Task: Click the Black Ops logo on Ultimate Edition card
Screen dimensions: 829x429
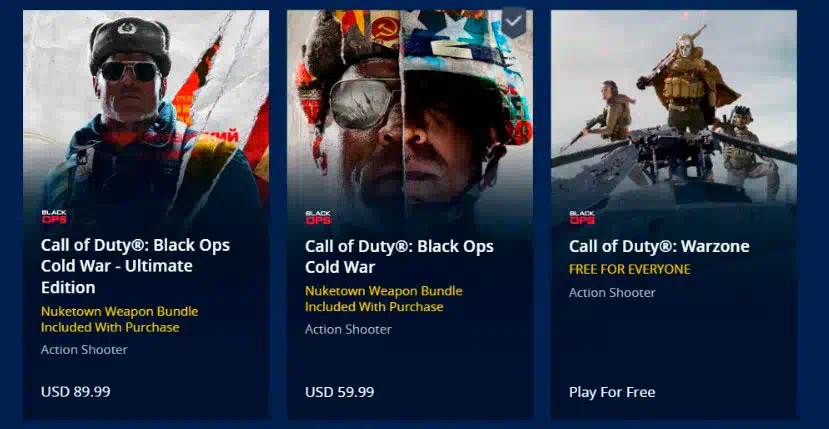Action: pos(54,217)
